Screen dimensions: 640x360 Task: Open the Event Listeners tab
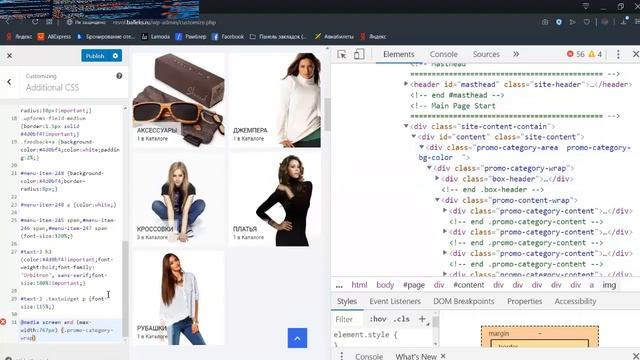coord(395,301)
